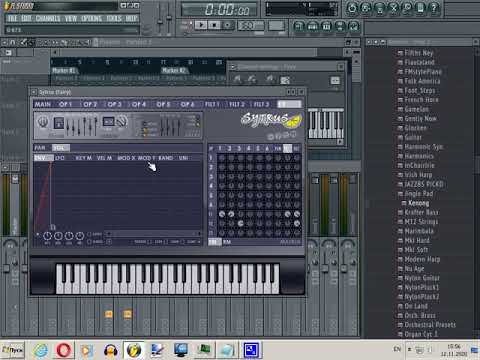Select the LFO articulator tab

click(60, 158)
